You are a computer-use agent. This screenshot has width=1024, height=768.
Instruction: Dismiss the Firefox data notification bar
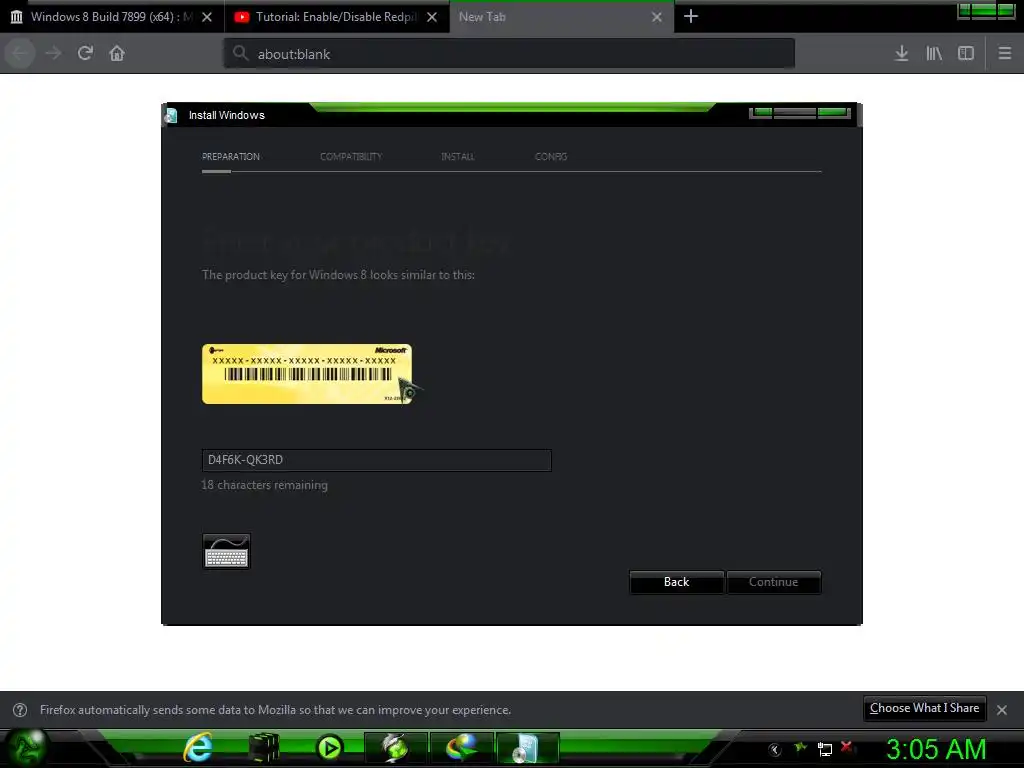tap(1002, 710)
